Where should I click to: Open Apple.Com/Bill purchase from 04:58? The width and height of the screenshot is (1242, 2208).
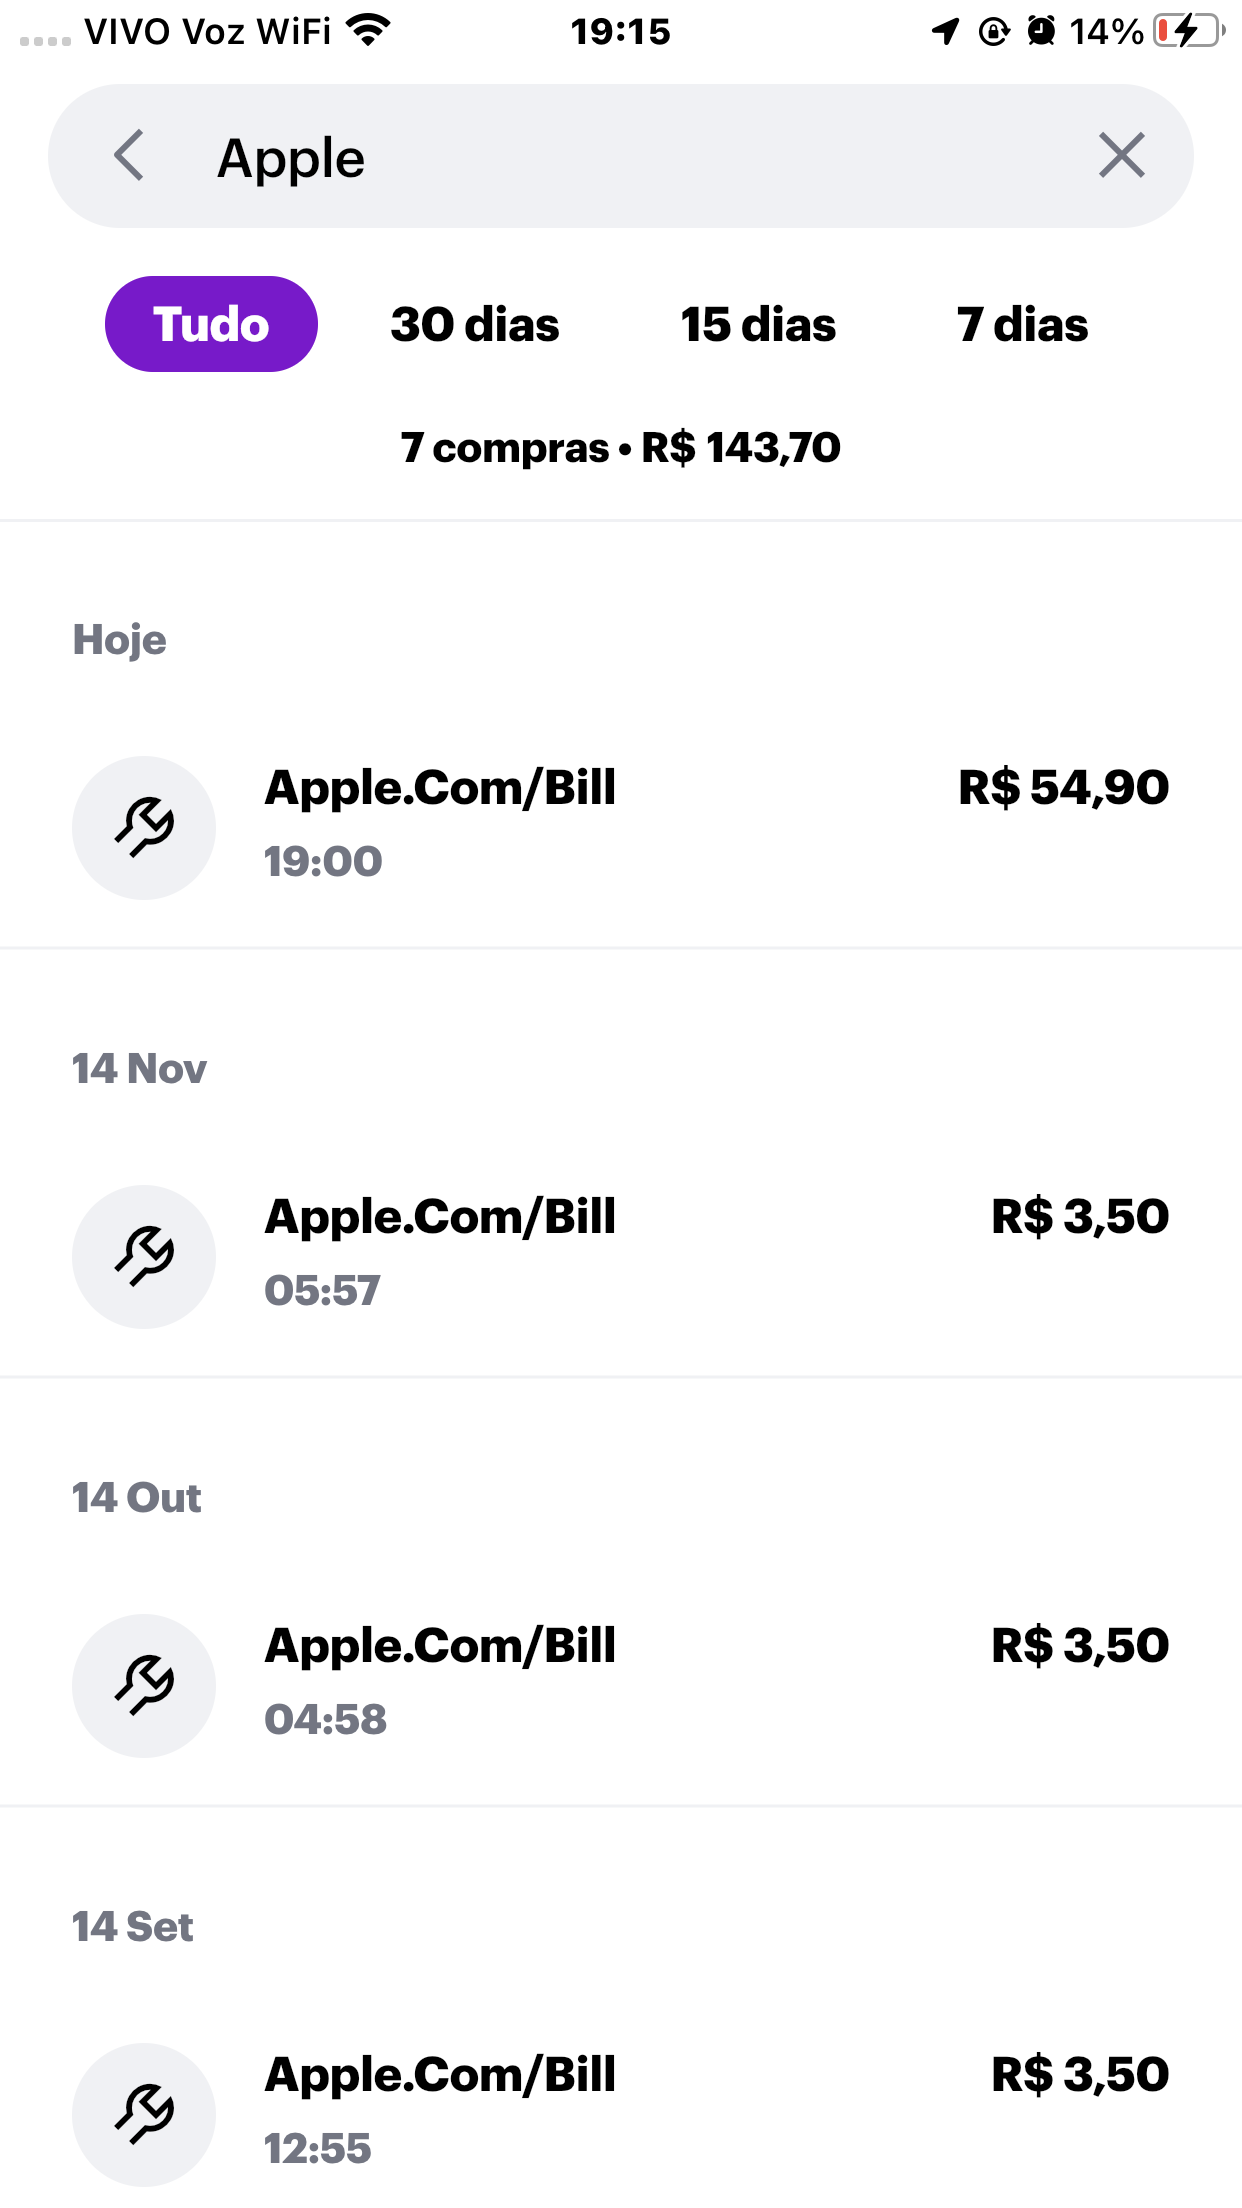pyautogui.click(x=700, y=1683)
